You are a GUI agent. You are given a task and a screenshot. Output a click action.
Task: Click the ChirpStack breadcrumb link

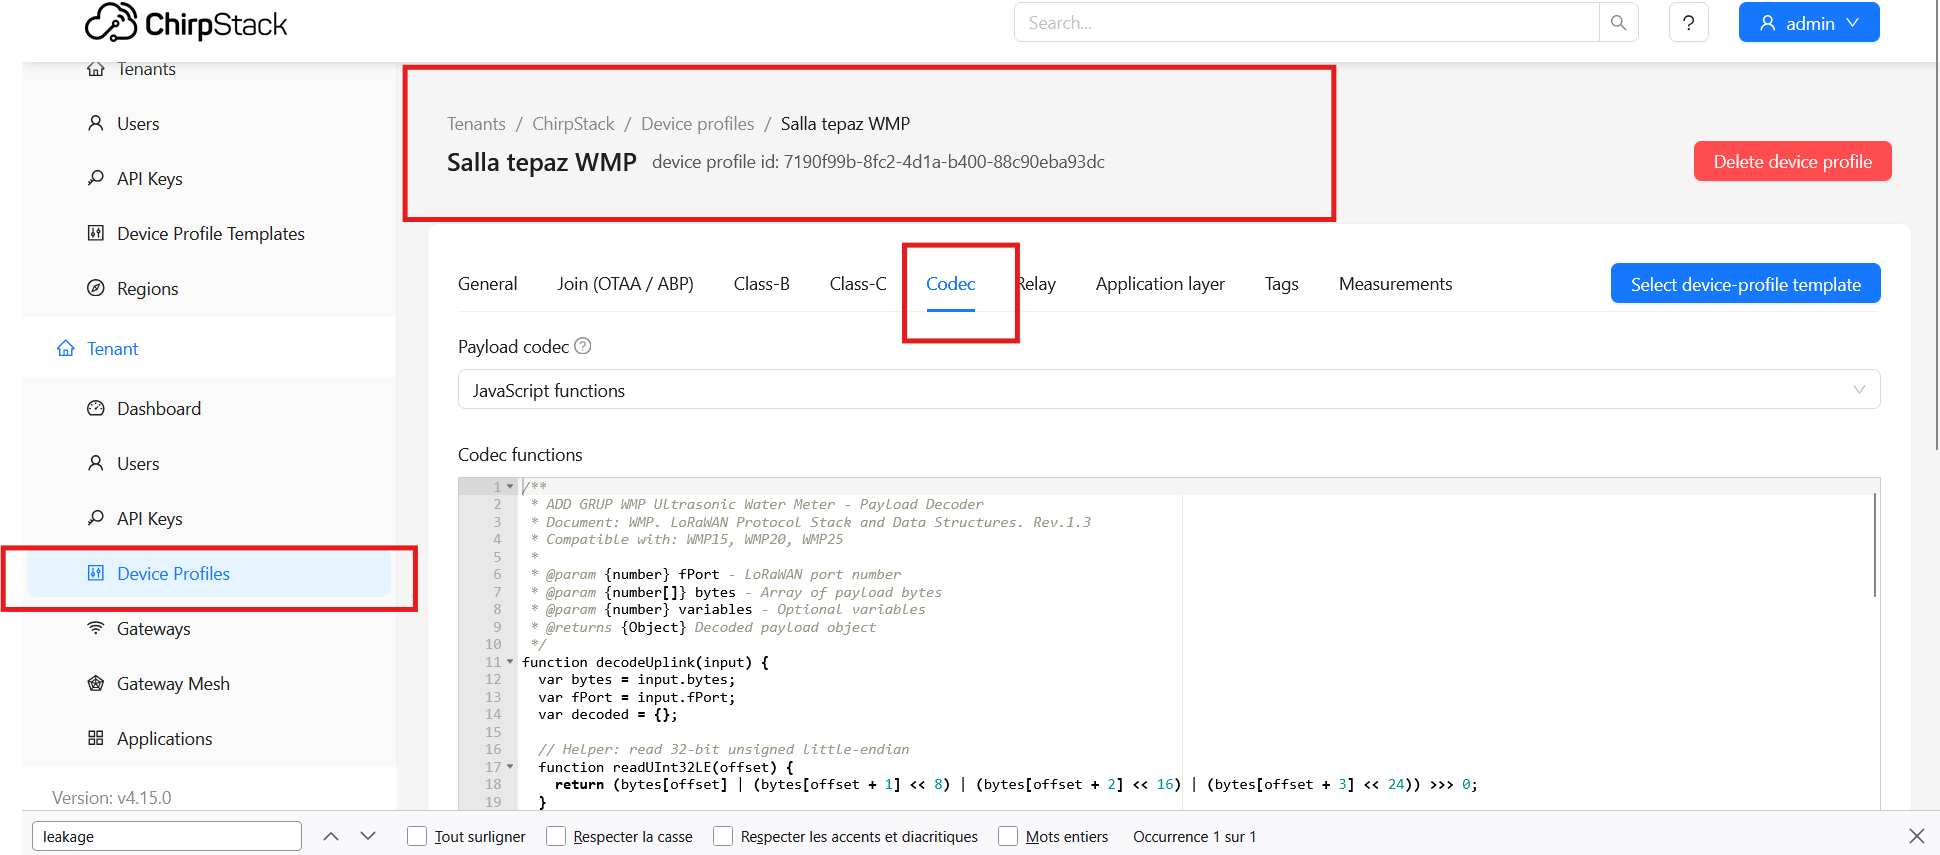(x=573, y=124)
